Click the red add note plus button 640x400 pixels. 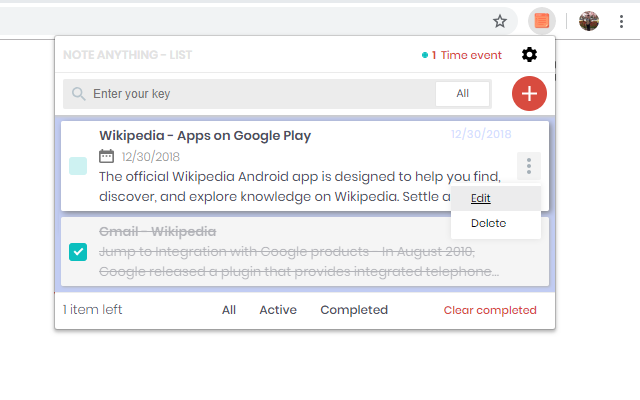(x=528, y=93)
